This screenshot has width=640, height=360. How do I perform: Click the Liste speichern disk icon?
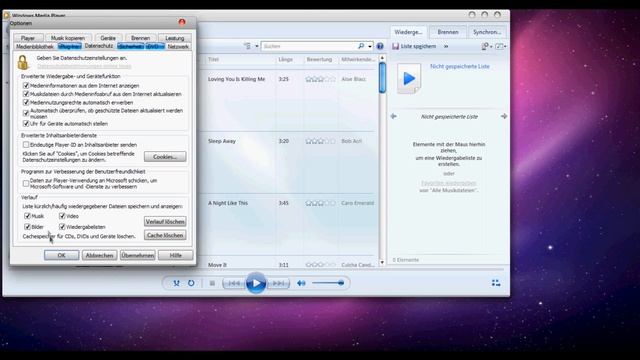[x=396, y=47]
